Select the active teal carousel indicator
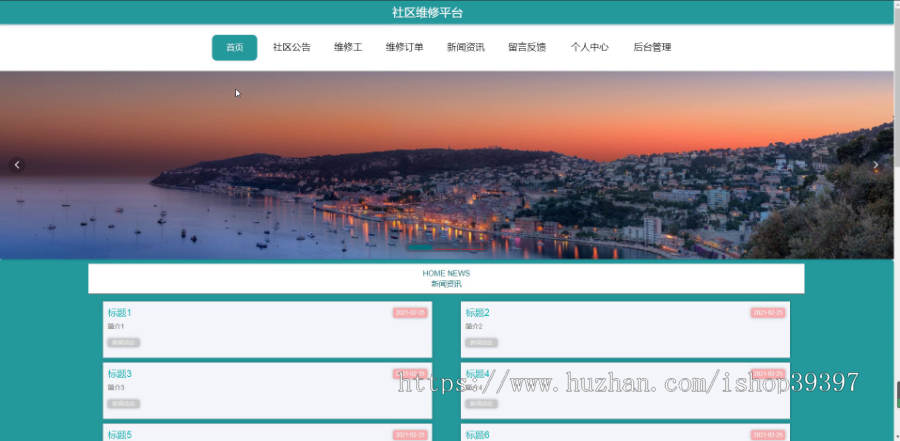 click(x=421, y=247)
